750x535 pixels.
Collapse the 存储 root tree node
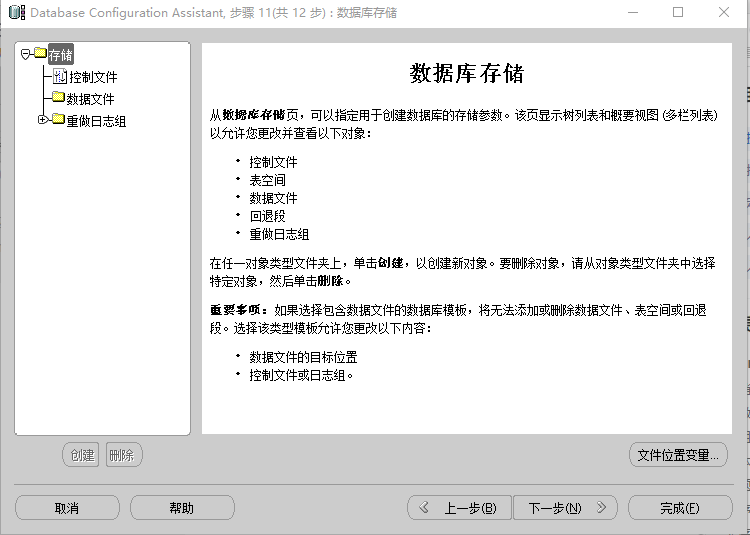click(26, 54)
